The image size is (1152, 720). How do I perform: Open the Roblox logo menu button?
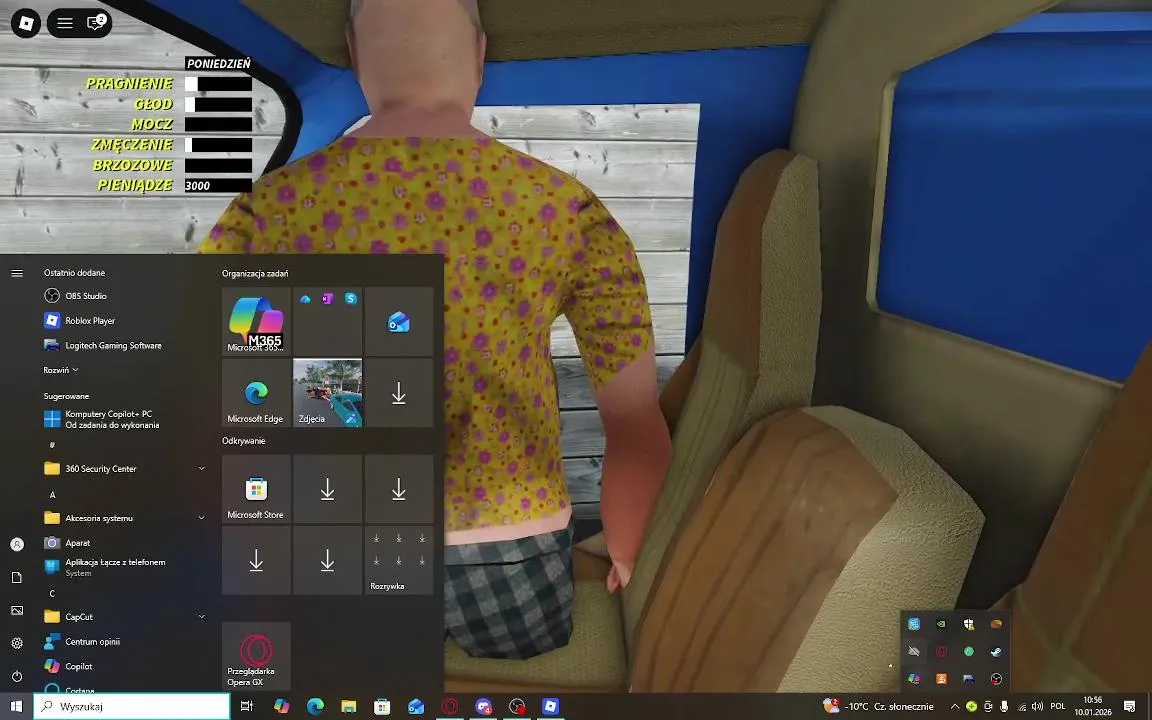click(26, 24)
